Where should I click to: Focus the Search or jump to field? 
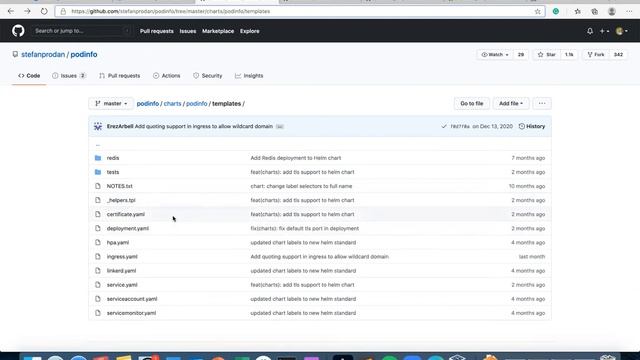tap(81, 31)
